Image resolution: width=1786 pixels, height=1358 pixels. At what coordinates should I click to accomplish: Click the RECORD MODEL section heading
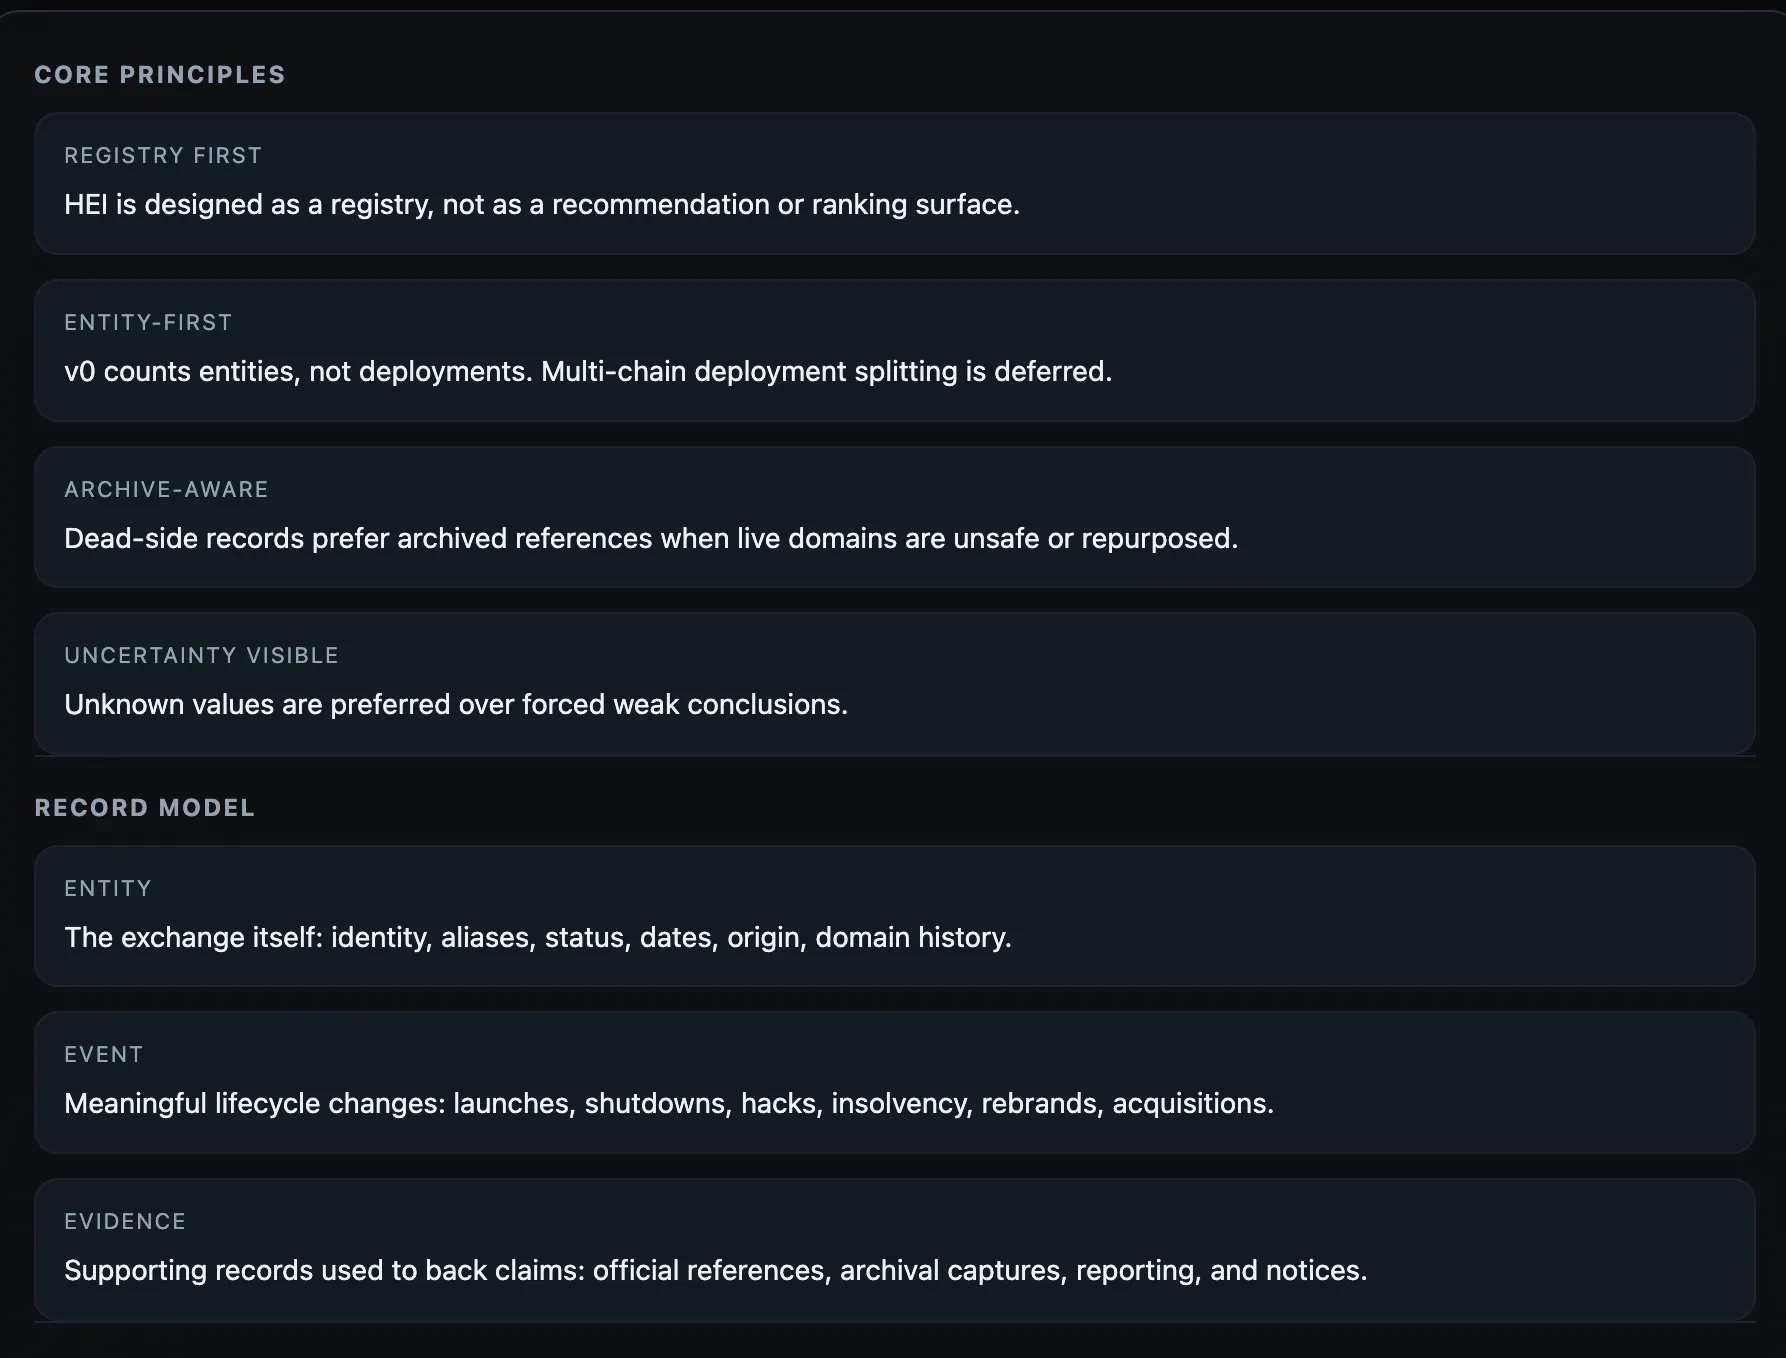145,808
